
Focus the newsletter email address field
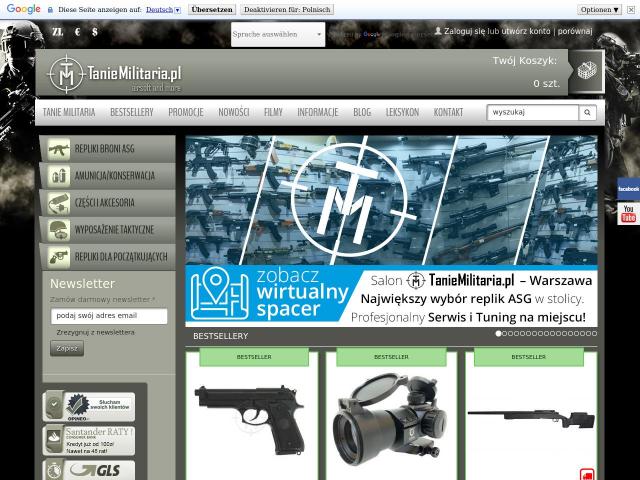click(109, 316)
